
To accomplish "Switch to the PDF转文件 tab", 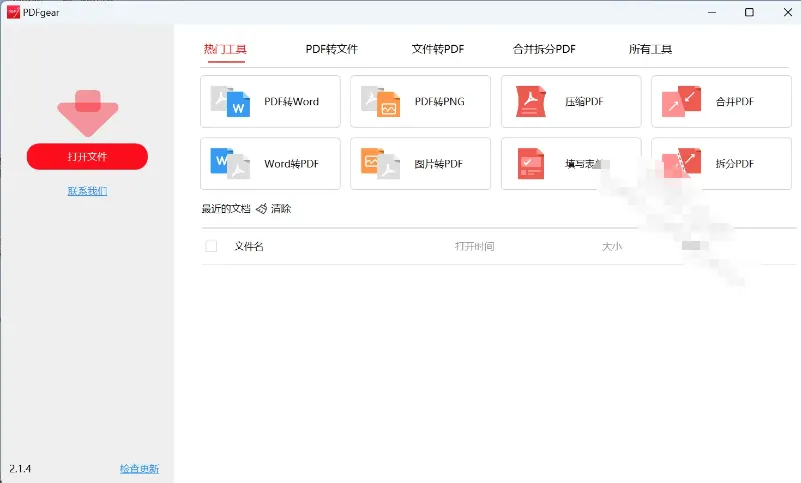I will (x=332, y=49).
